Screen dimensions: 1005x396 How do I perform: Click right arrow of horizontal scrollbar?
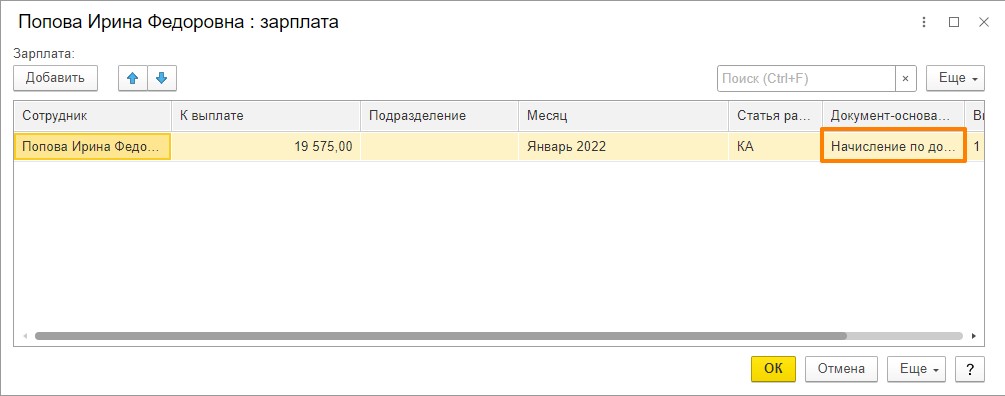[x=974, y=336]
